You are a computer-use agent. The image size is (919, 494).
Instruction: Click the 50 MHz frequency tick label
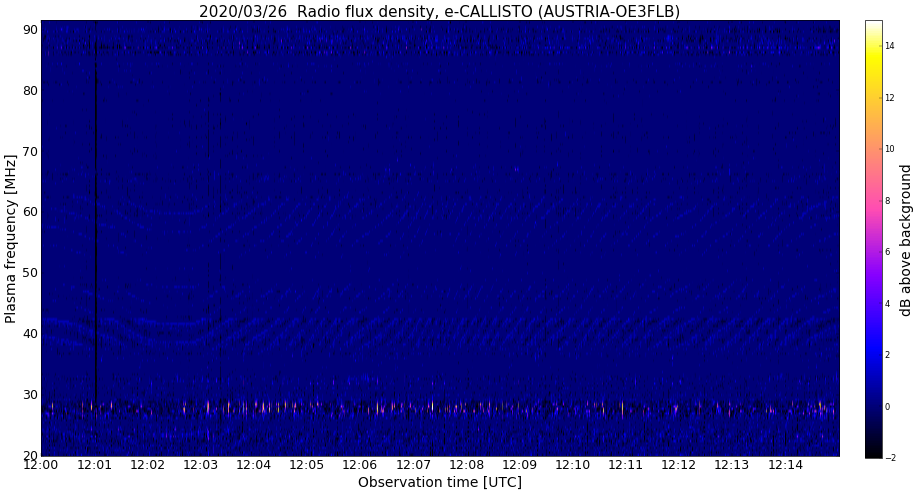point(30,273)
